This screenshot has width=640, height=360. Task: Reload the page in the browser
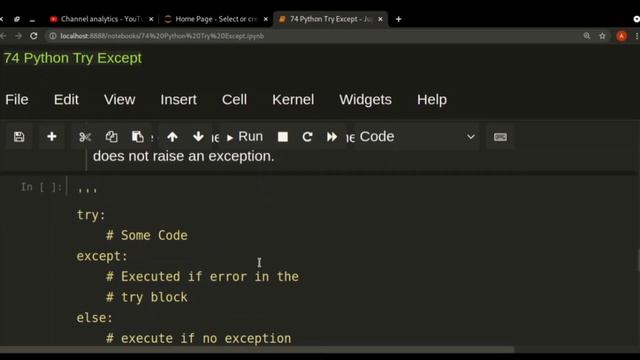[x=34, y=36]
